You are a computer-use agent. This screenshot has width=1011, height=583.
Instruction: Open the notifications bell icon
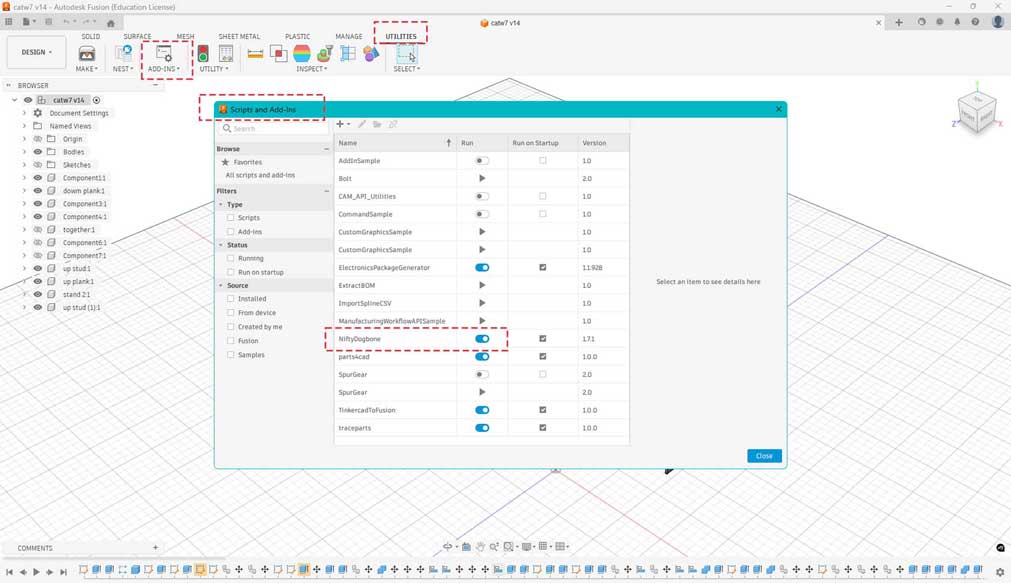point(957,22)
